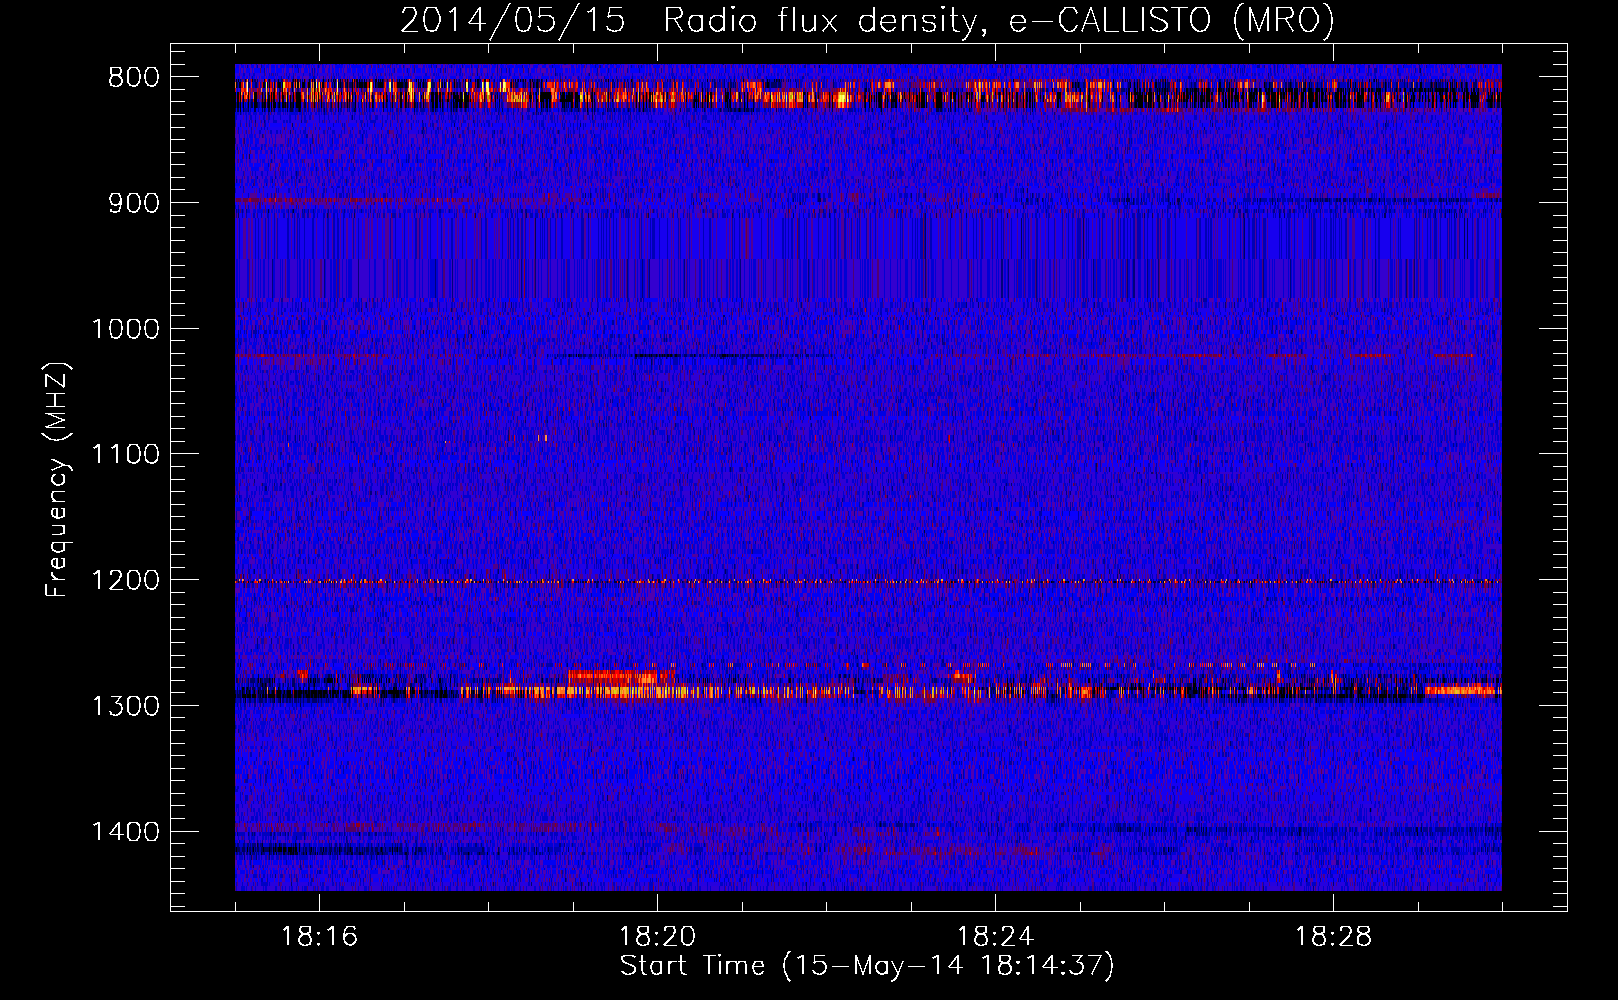Select the '1200' frequency axis label

126,581
